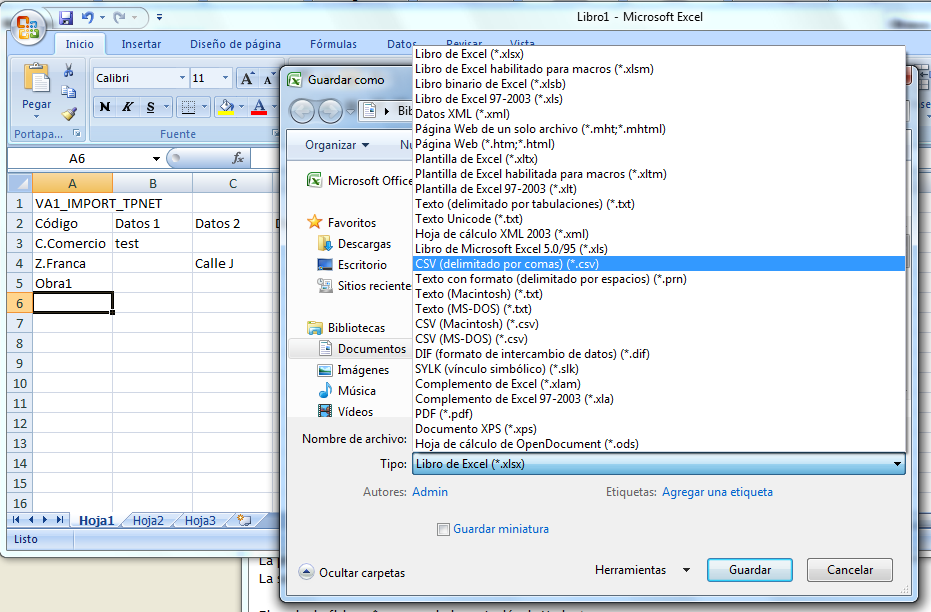Click the Guardar button
Viewport: 931px width, 612px height.
[749, 570]
